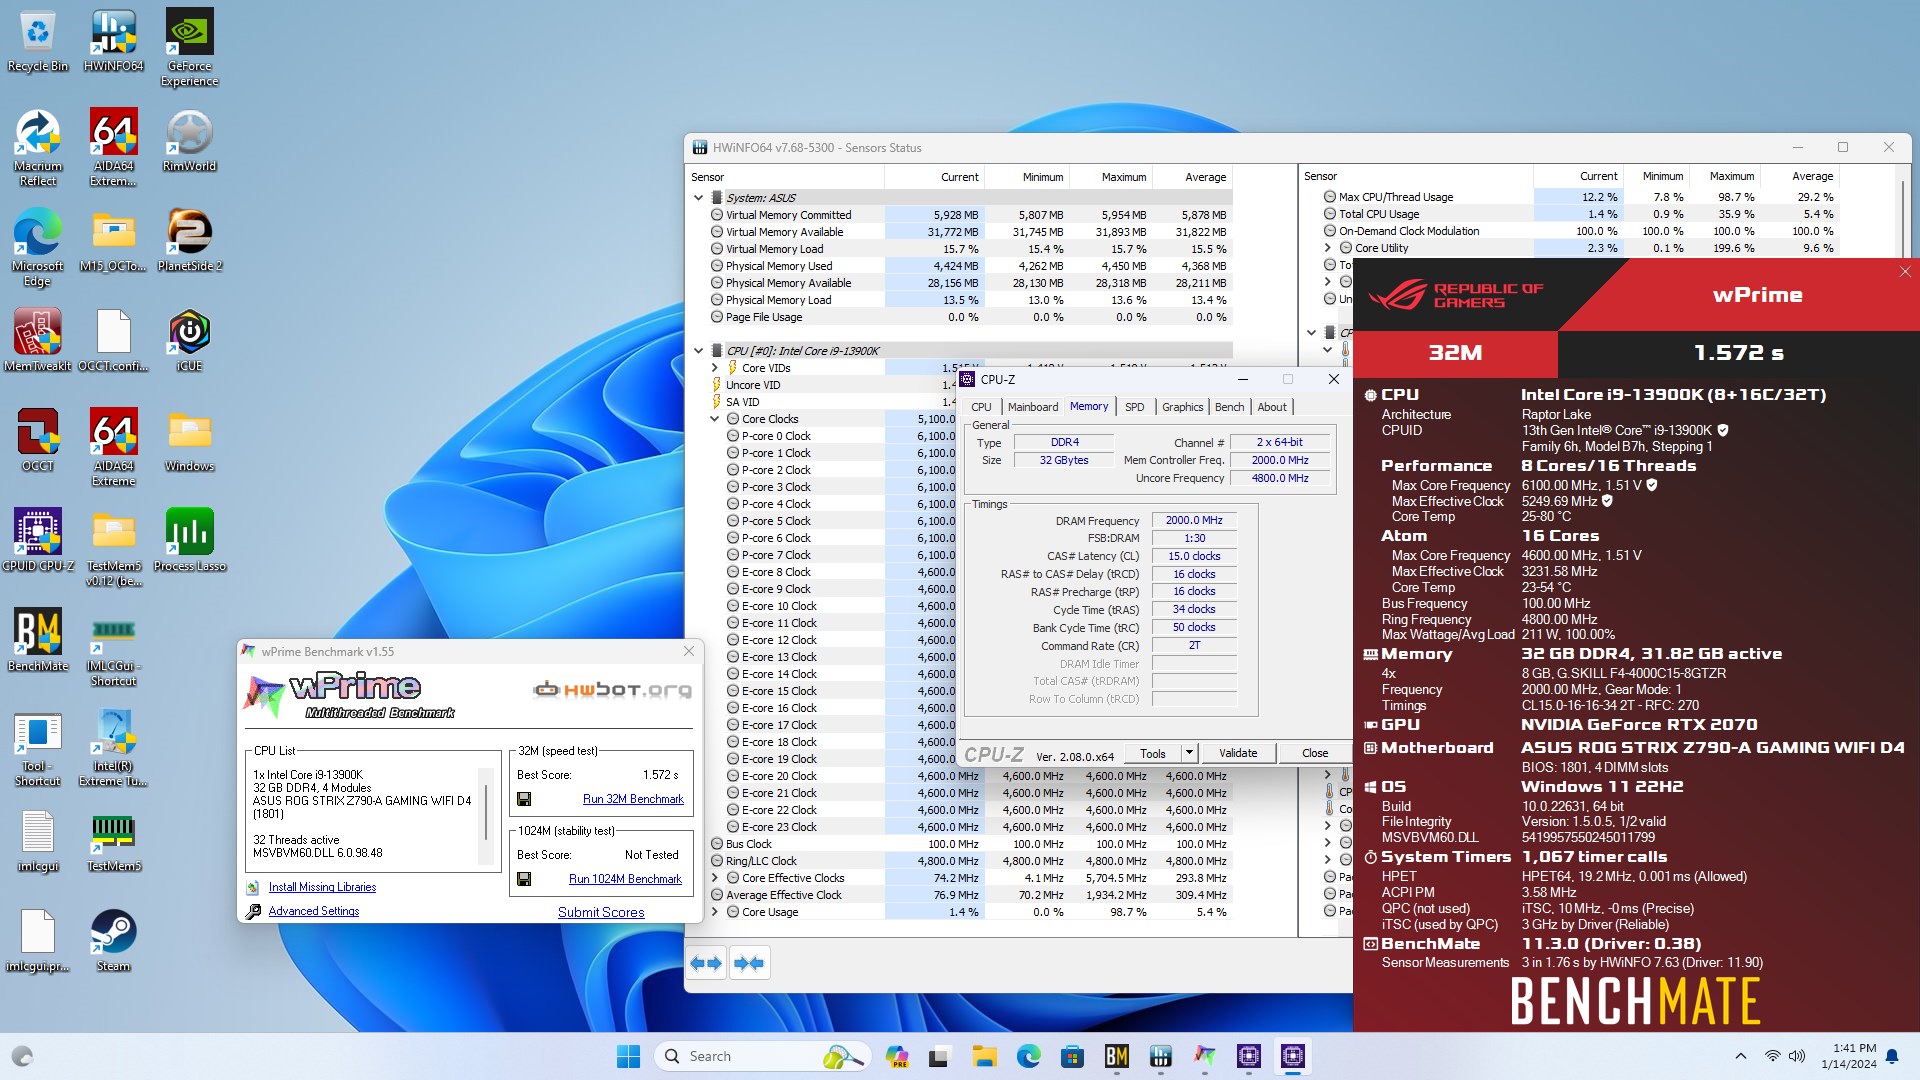Click Submit Scores link

point(601,912)
